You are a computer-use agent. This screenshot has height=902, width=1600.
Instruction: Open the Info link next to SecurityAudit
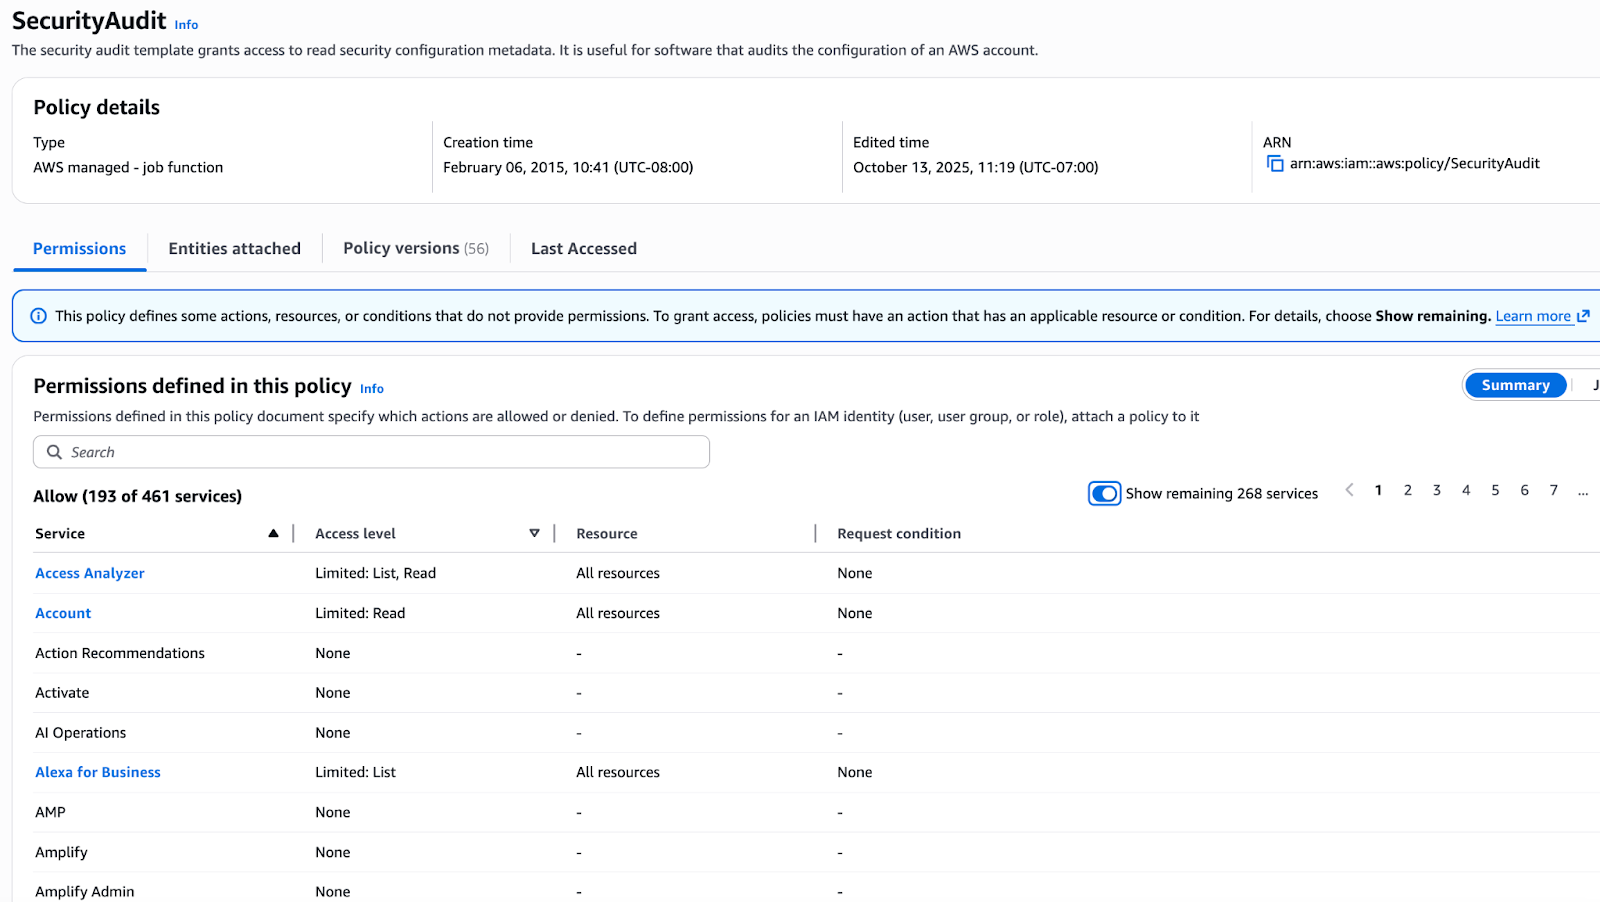click(187, 25)
